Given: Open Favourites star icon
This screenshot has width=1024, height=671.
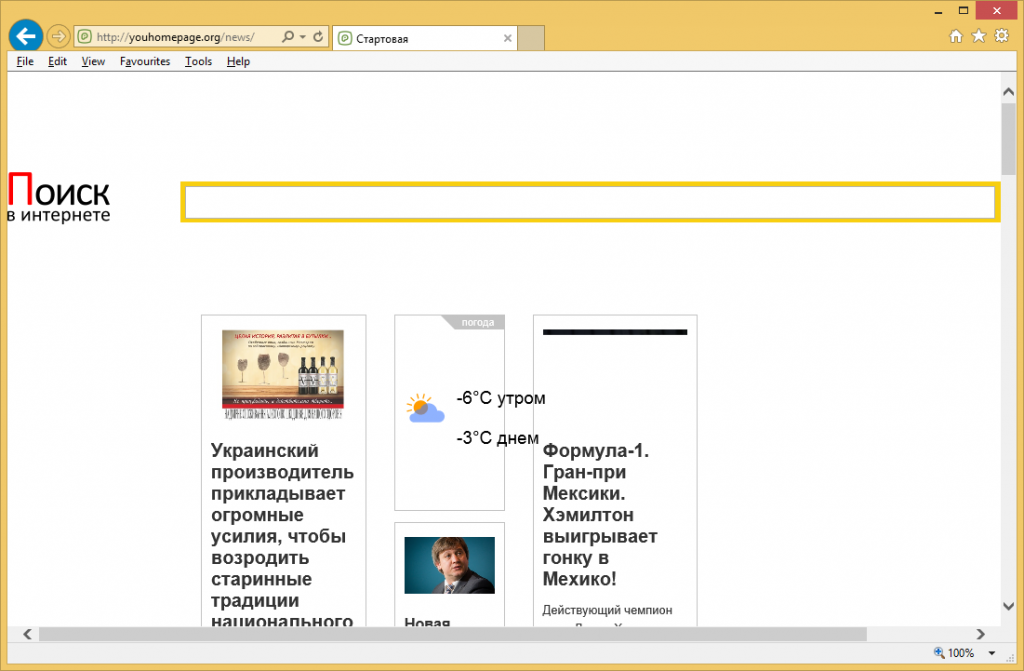Looking at the screenshot, I should click(979, 37).
